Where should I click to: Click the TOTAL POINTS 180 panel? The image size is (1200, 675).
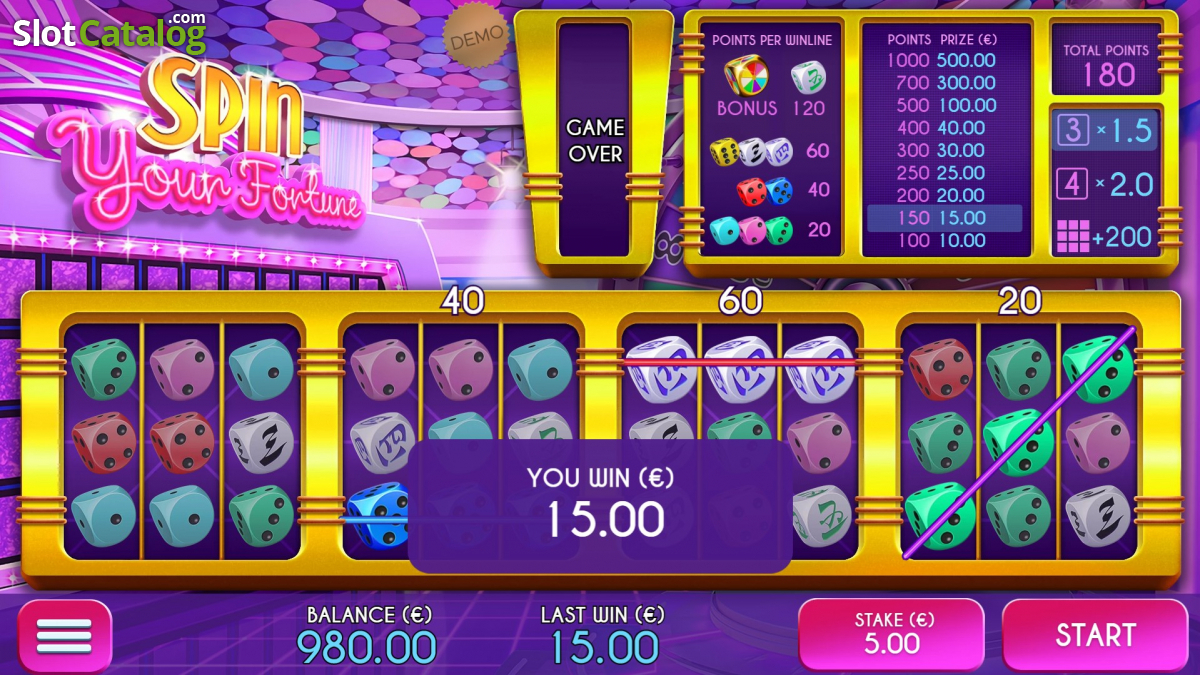coord(1106,62)
